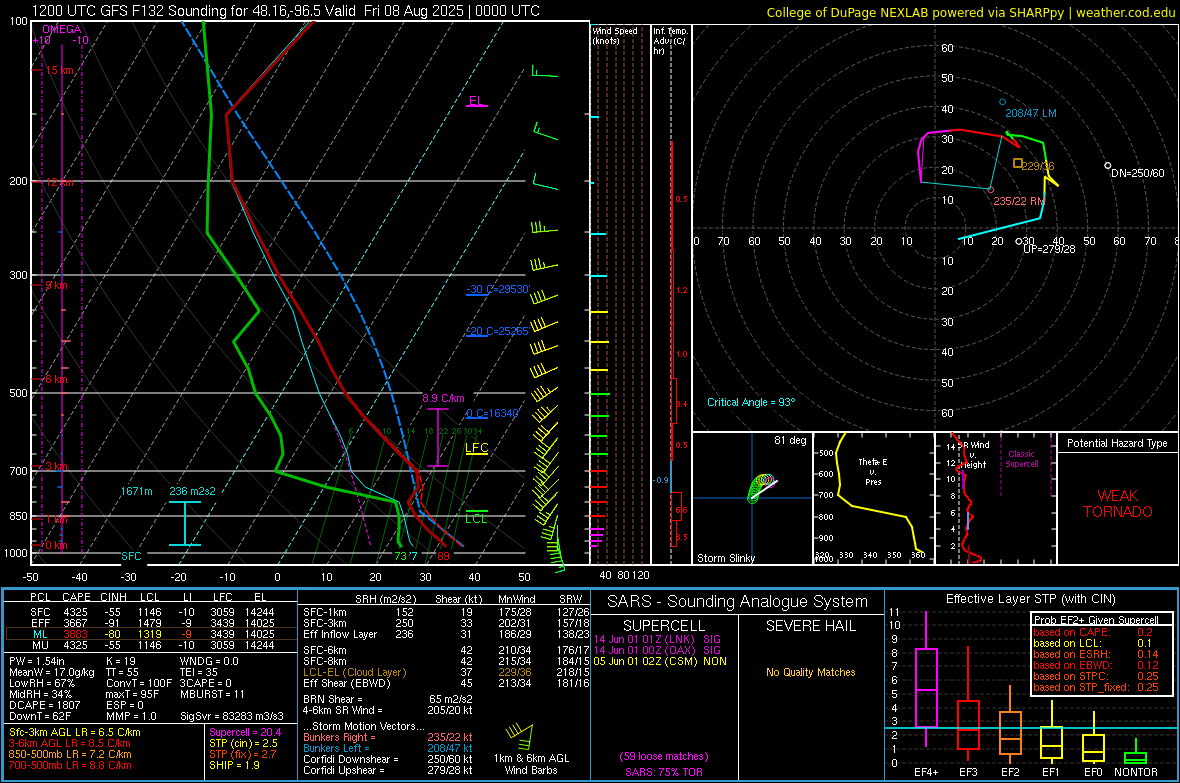Viewport: 1180px width, 783px height.
Task: Click the WEAK TORNADO hazard text
Action: pyautogui.click(x=1118, y=504)
